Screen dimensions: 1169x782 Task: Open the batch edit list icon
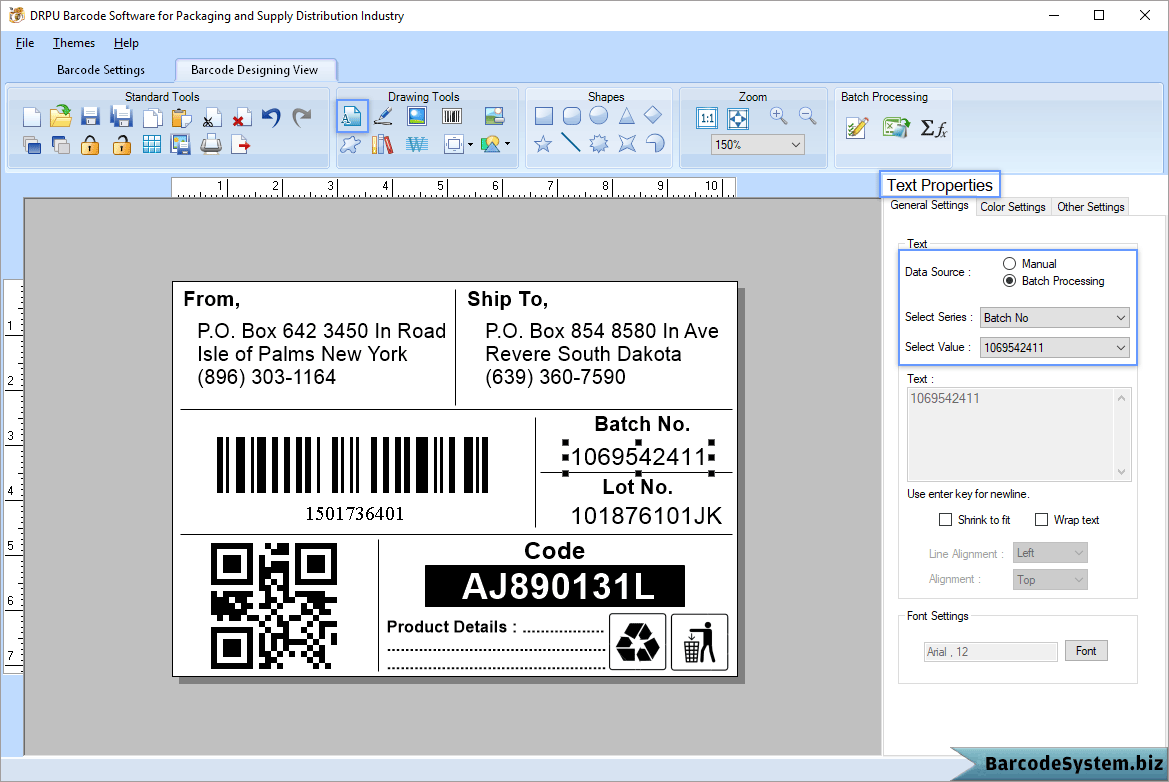(x=857, y=128)
